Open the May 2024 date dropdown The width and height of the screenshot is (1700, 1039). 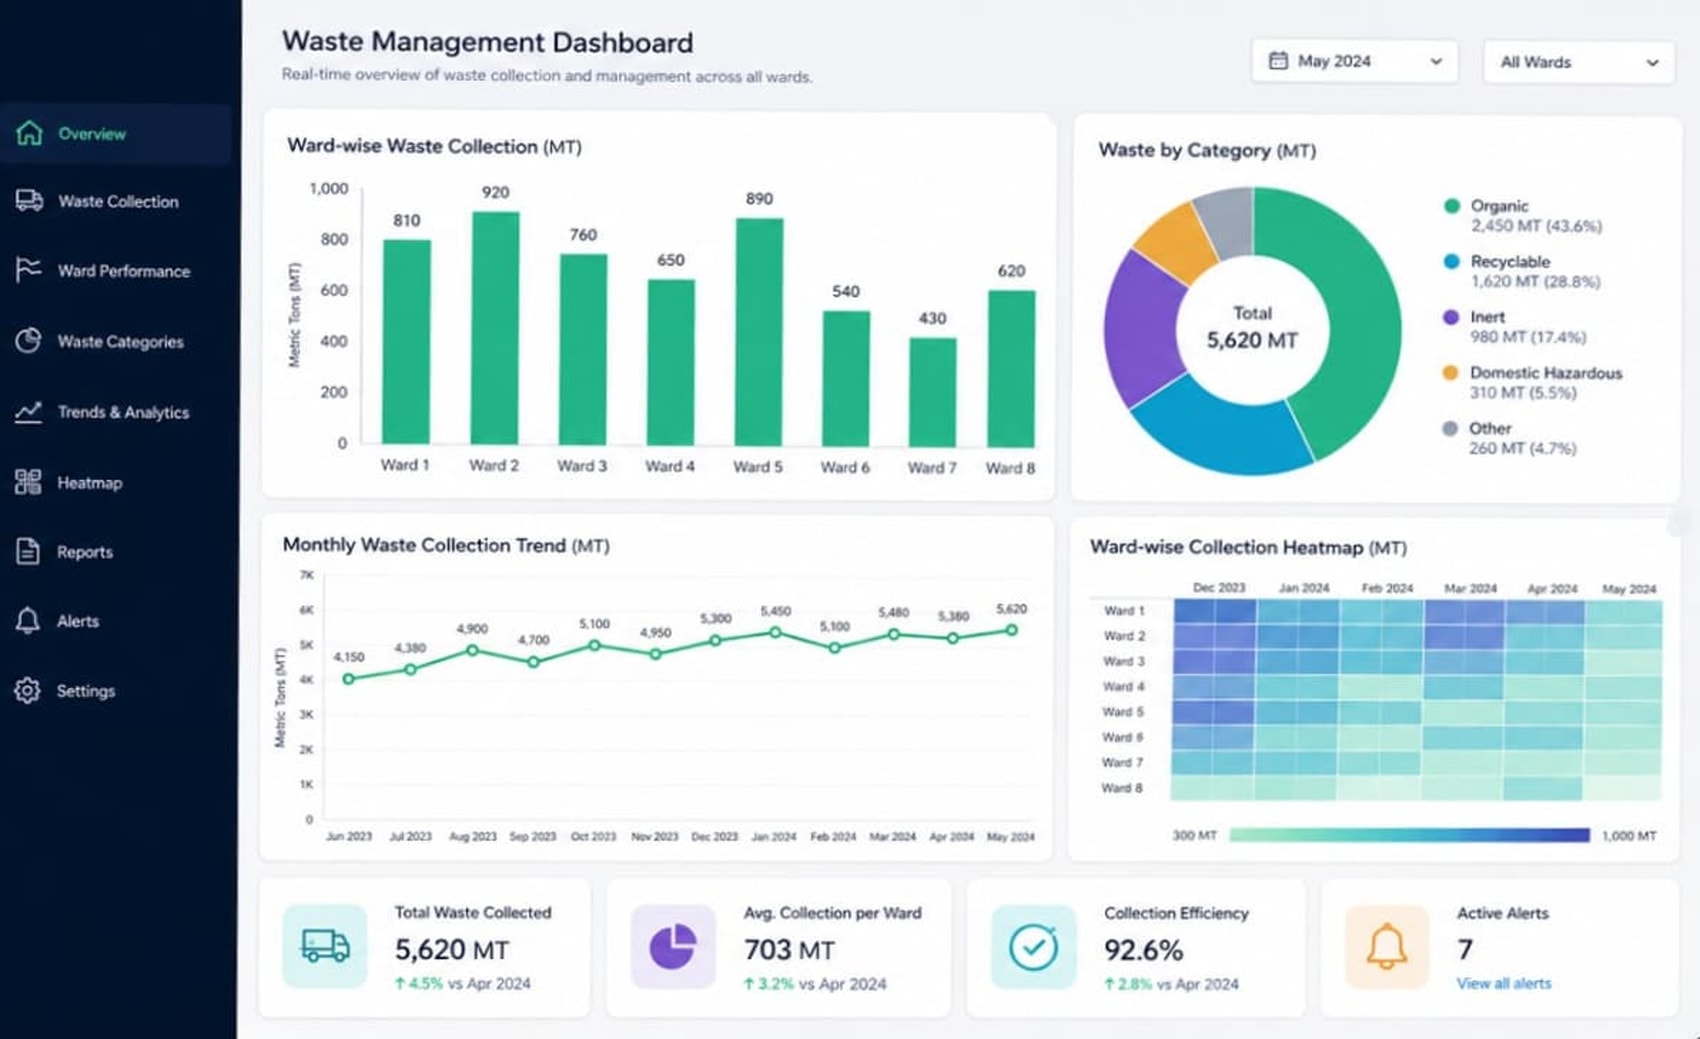click(x=1355, y=61)
